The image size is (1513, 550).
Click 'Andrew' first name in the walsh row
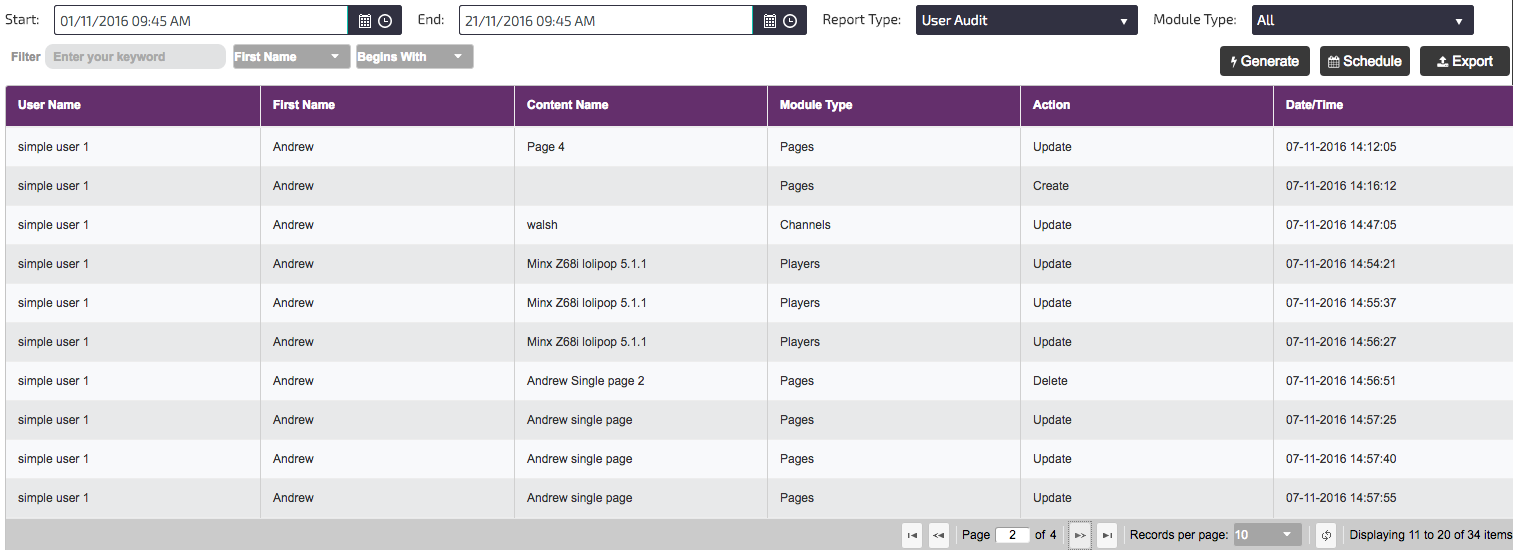[x=293, y=225]
